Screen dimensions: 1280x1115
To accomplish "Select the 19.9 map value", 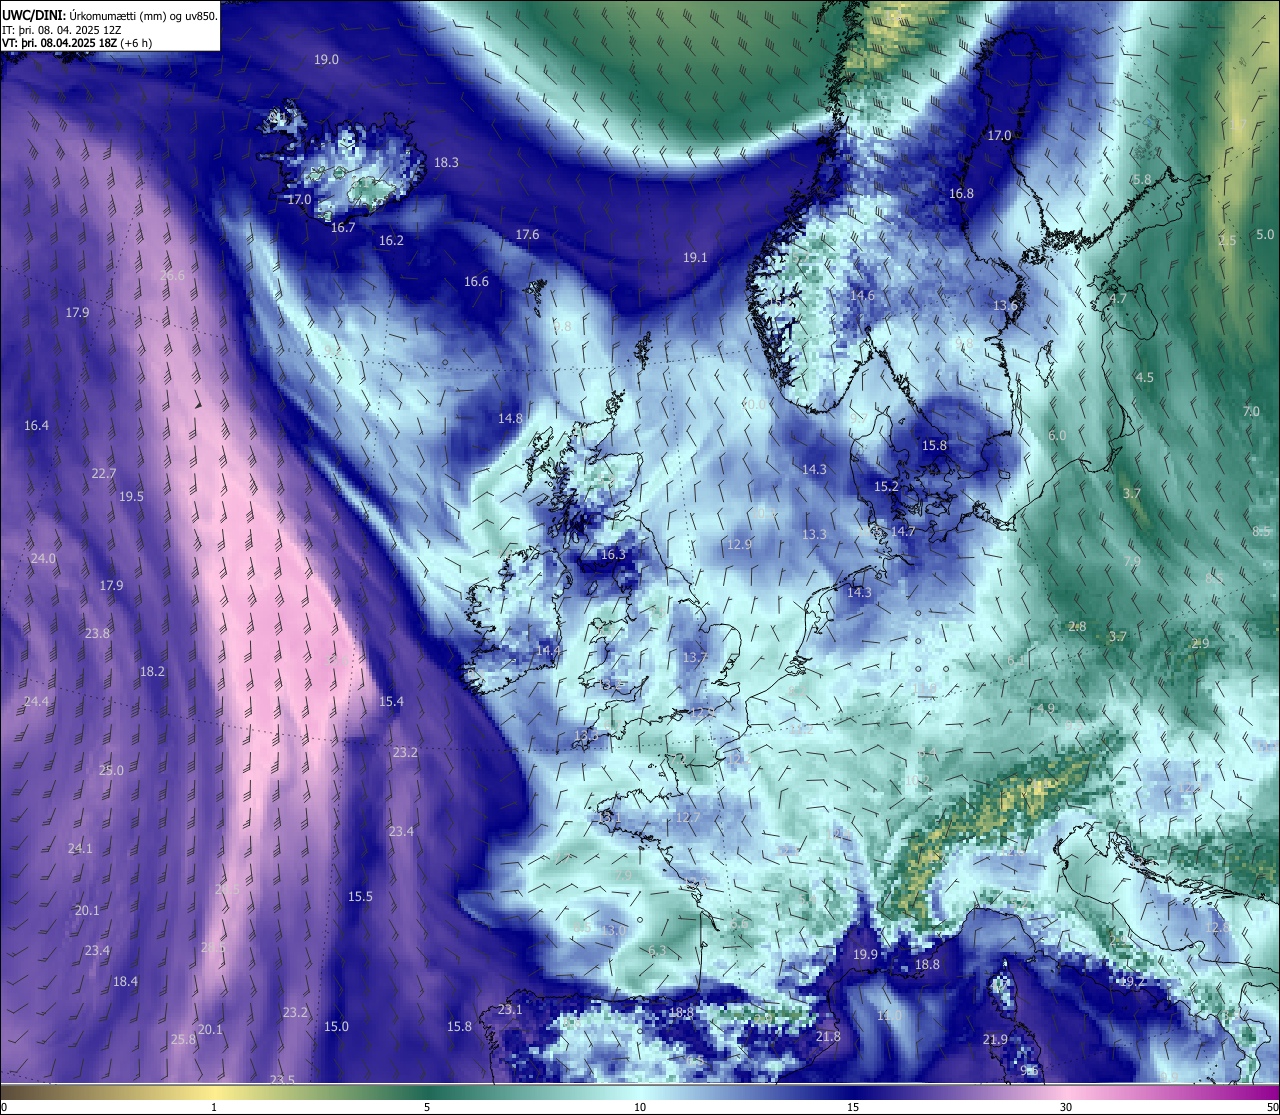I will pos(865,955).
